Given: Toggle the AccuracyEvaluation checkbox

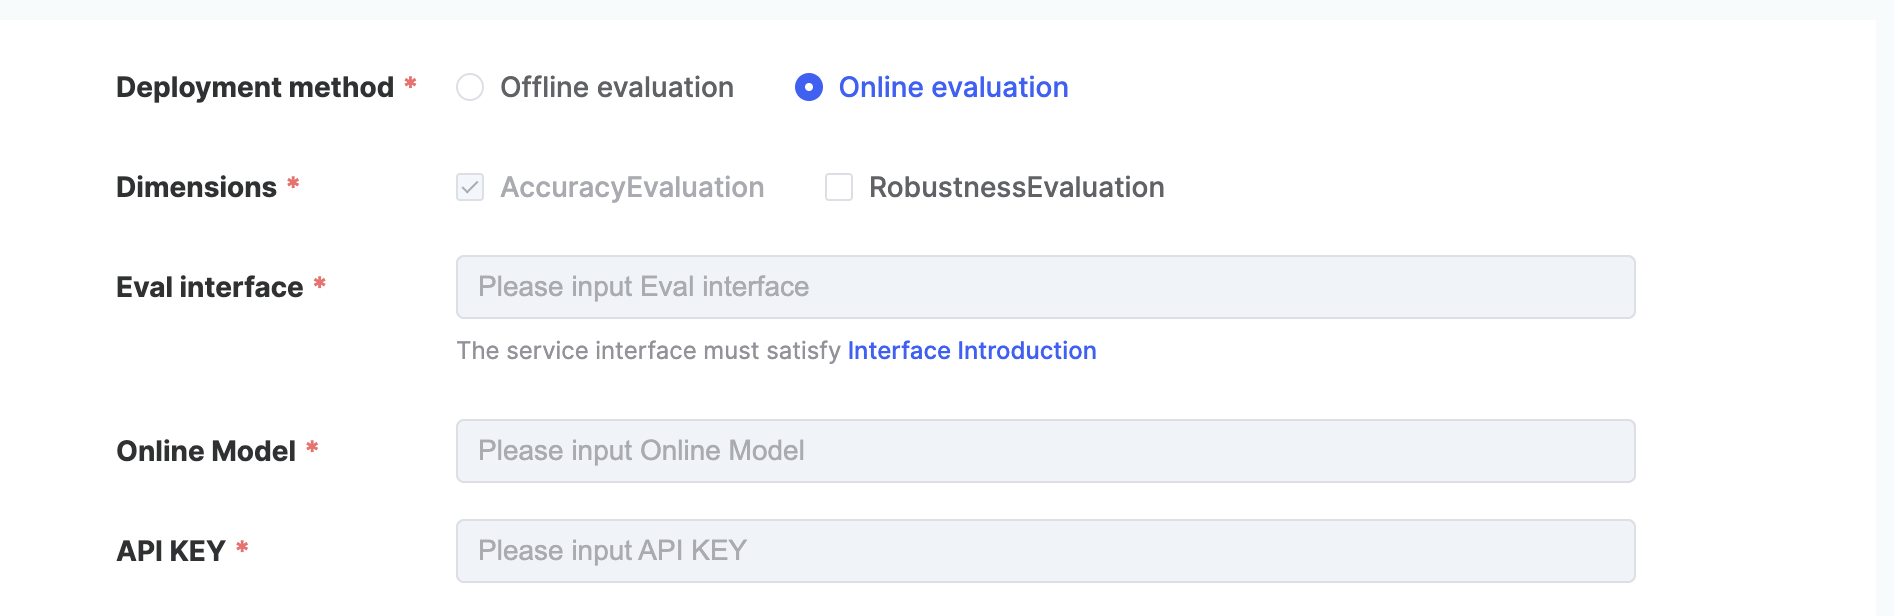Looking at the screenshot, I should [470, 188].
